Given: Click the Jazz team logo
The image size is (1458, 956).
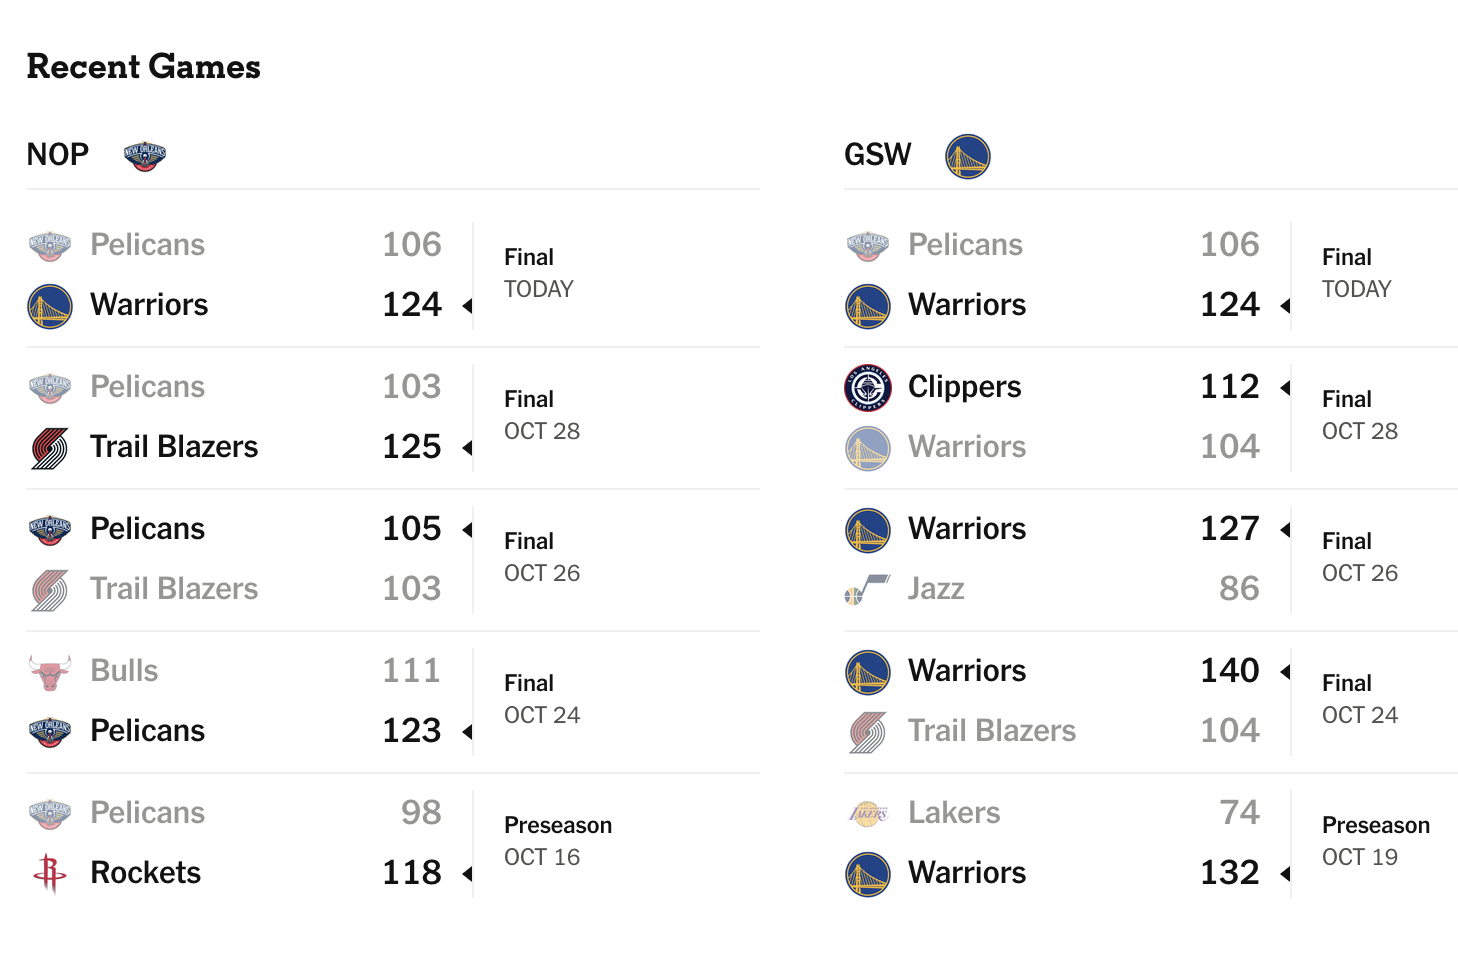Looking at the screenshot, I should pyautogui.click(x=868, y=589).
